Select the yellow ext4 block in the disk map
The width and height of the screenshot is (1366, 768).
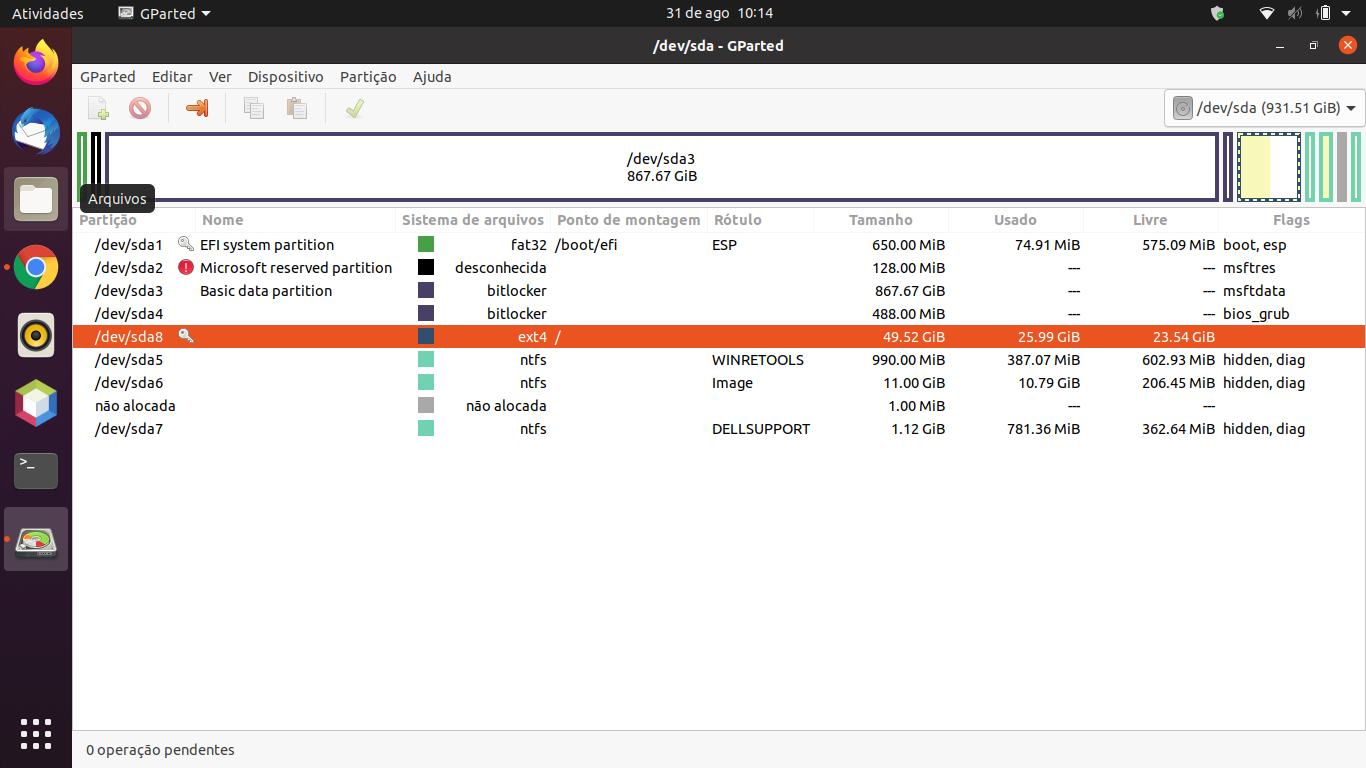1269,167
